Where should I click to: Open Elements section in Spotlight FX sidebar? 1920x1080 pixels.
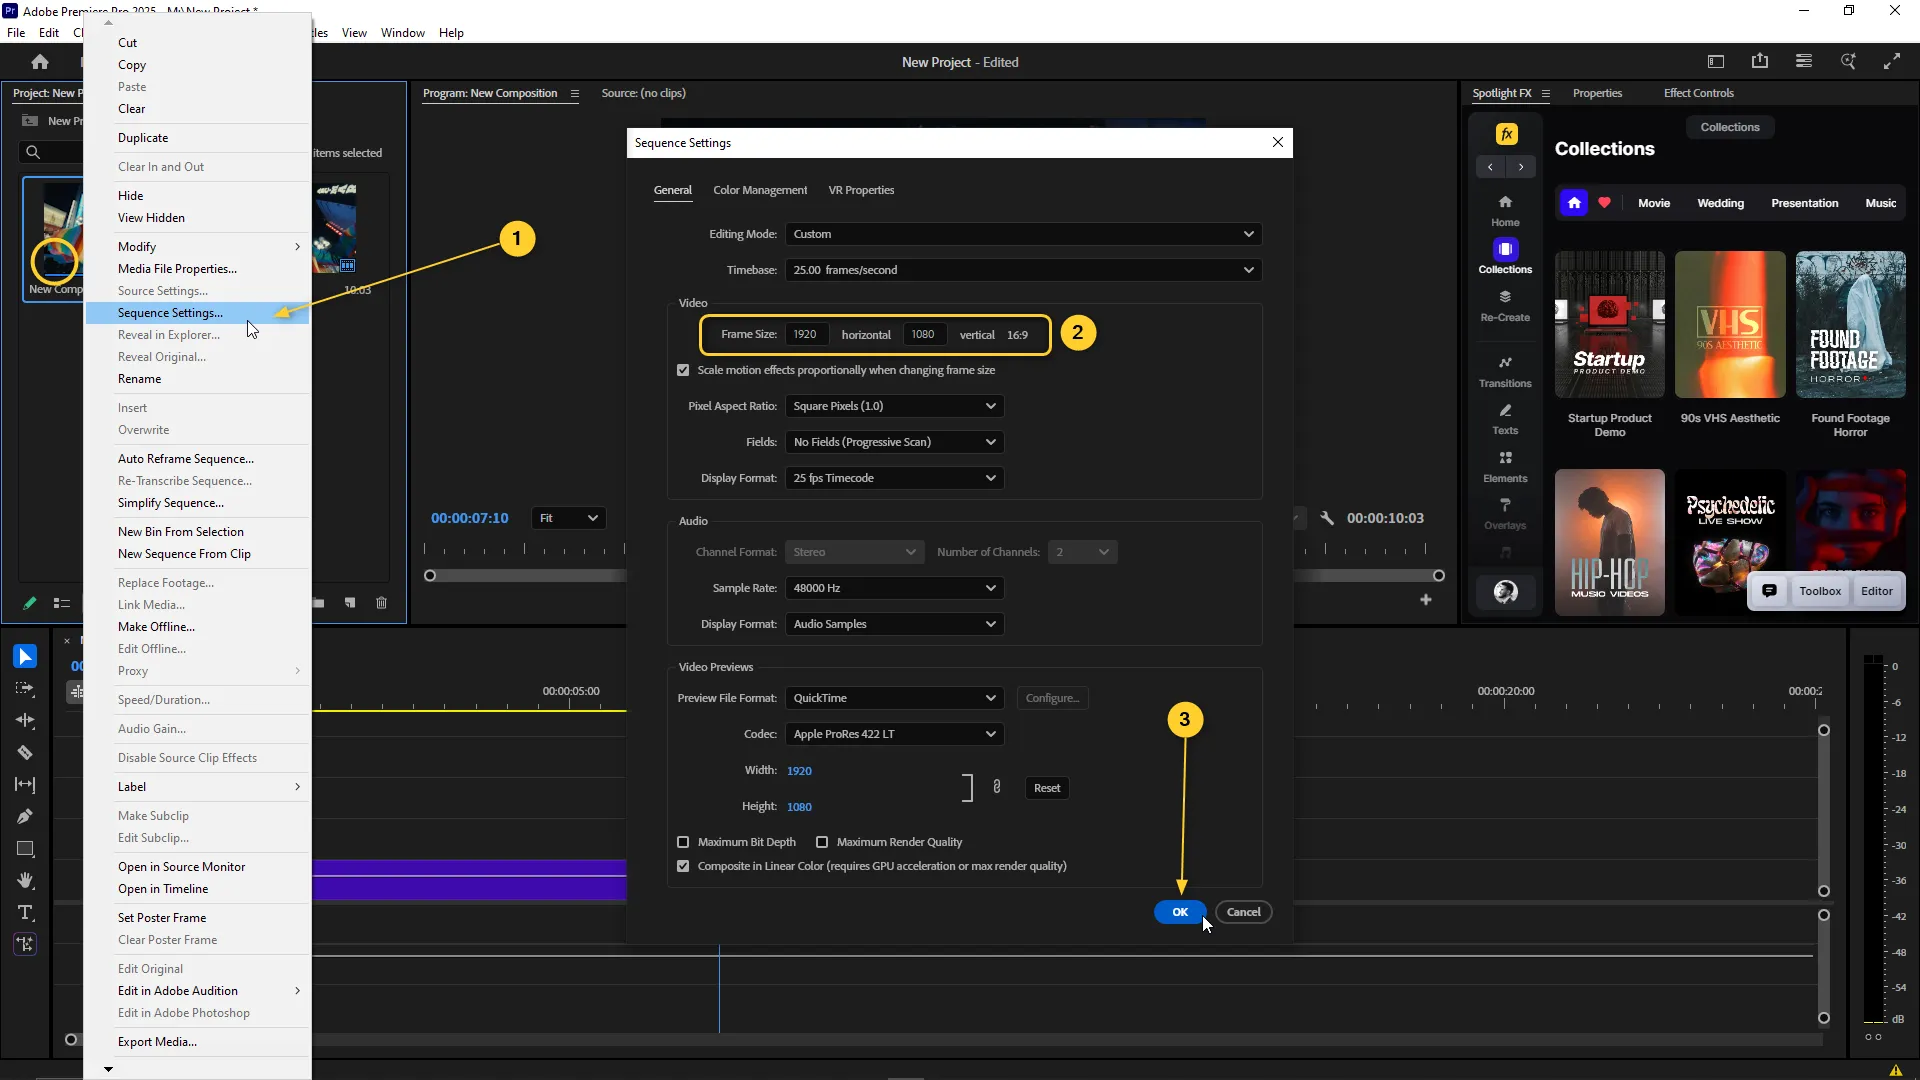(1505, 466)
